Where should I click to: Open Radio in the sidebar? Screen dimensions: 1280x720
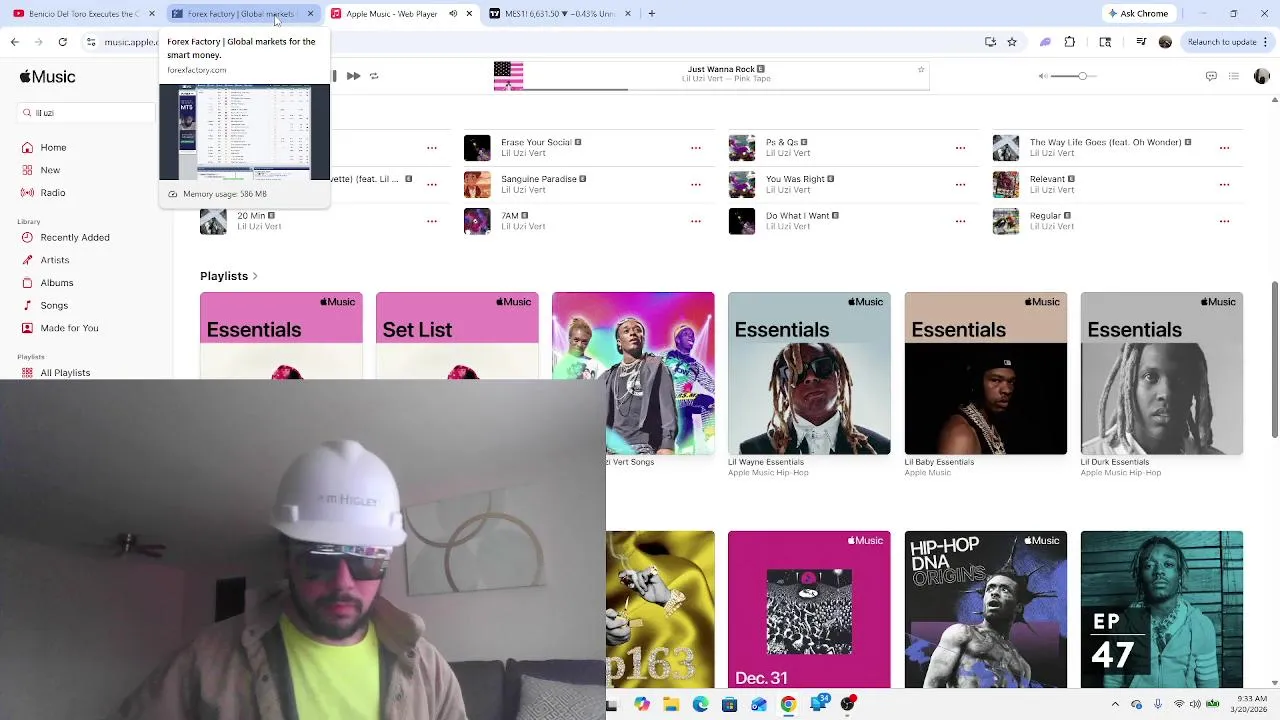pyautogui.click(x=53, y=193)
